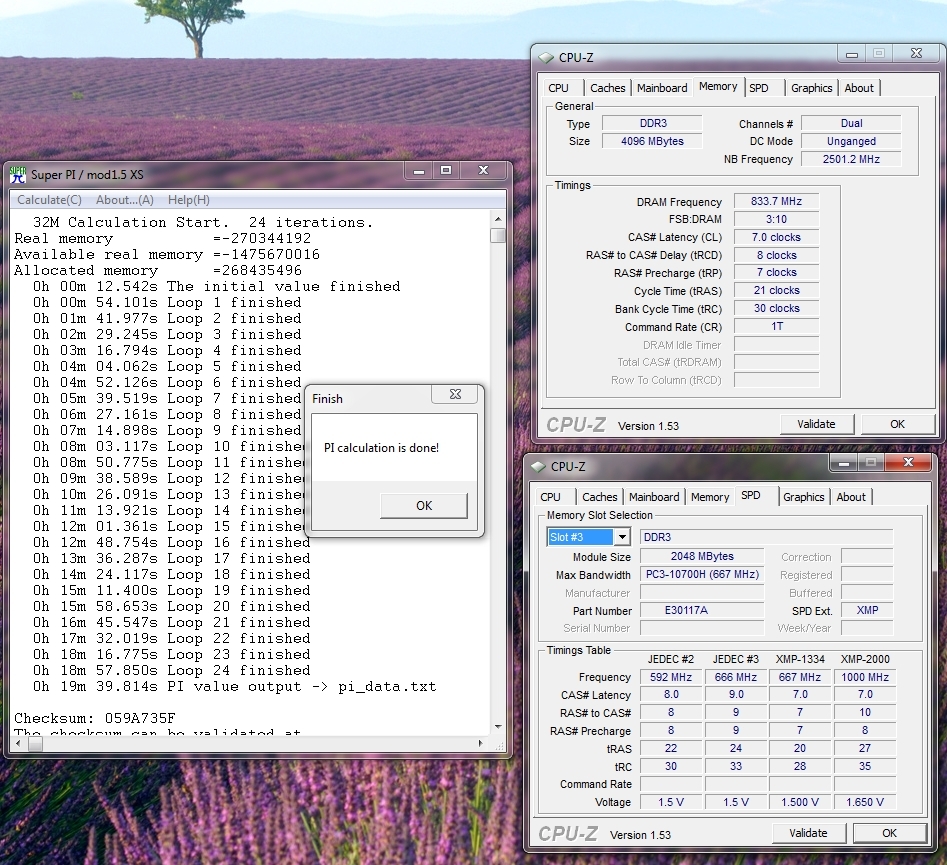Click the Super PI scrollbar up arrow
This screenshot has height=865, width=947.
coord(498,217)
